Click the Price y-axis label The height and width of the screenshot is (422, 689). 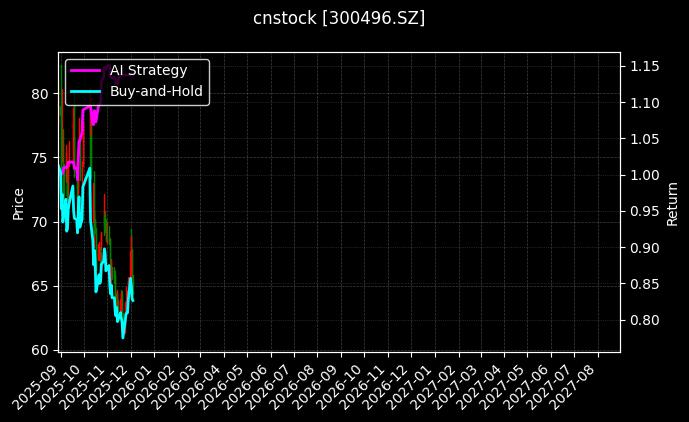click(x=17, y=203)
